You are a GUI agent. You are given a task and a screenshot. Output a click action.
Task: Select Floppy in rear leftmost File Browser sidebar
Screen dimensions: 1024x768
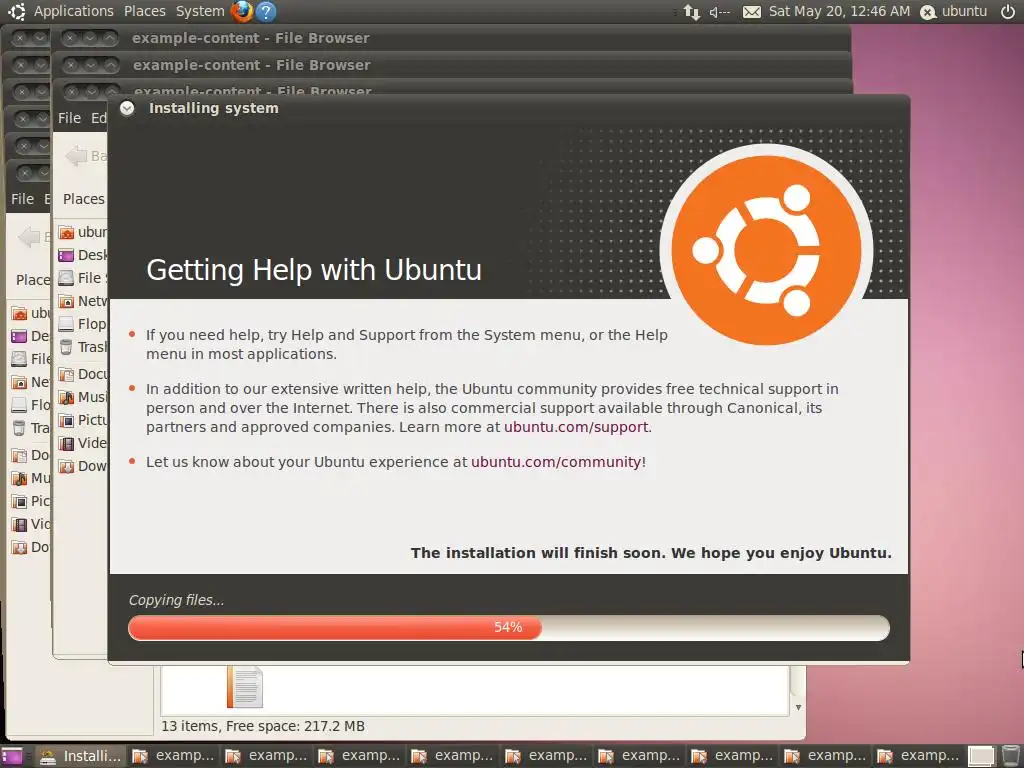(x=31, y=405)
